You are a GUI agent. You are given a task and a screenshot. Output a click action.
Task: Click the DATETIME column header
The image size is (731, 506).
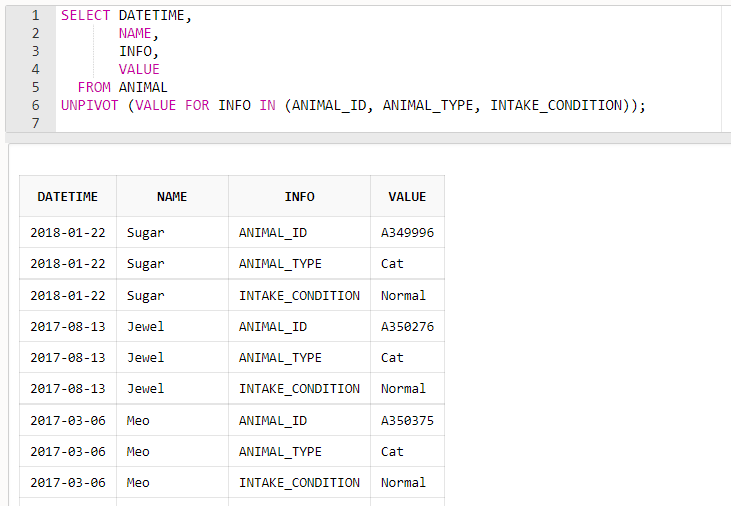[x=68, y=196]
